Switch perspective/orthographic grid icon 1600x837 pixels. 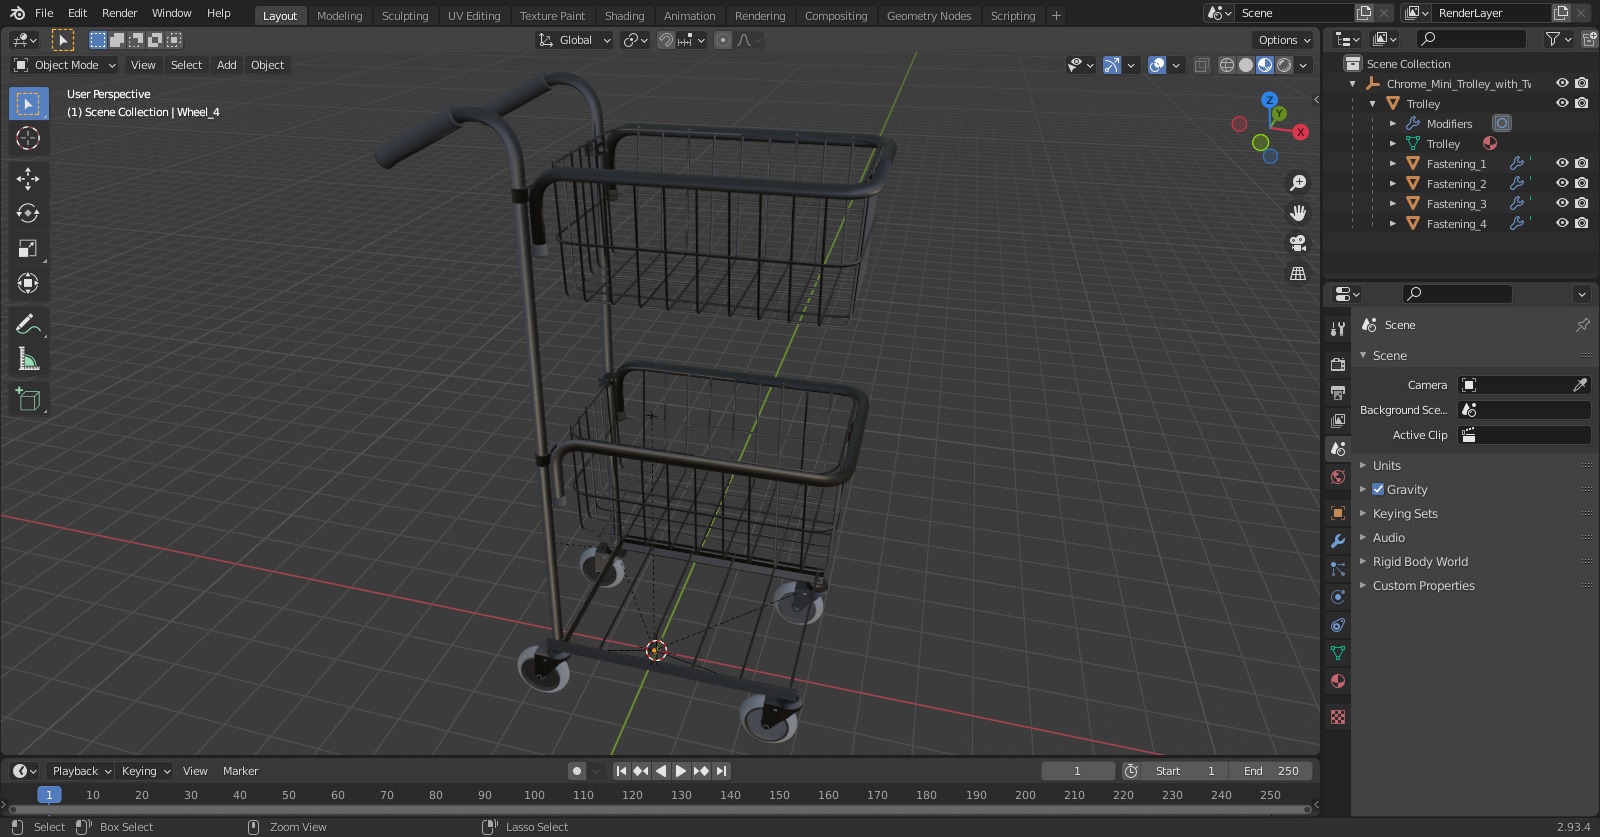pyautogui.click(x=1298, y=273)
